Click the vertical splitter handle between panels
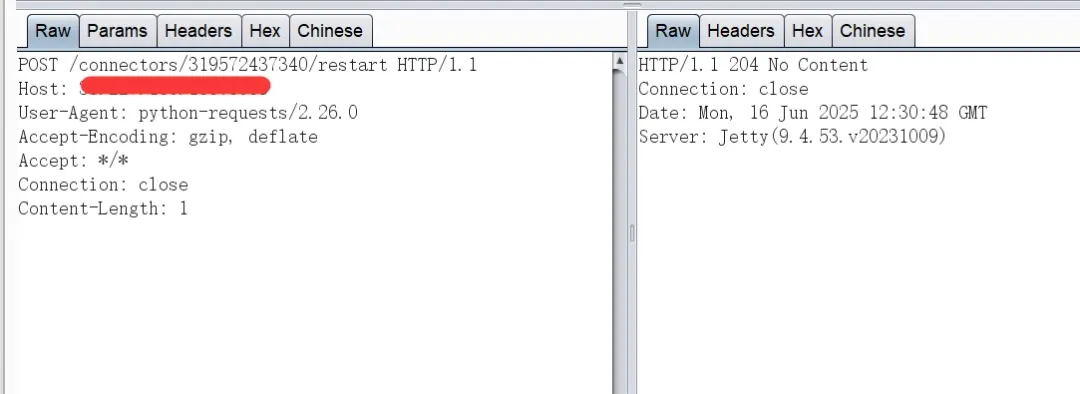This screenshot has width=1080, height=394. click(632, 234)
